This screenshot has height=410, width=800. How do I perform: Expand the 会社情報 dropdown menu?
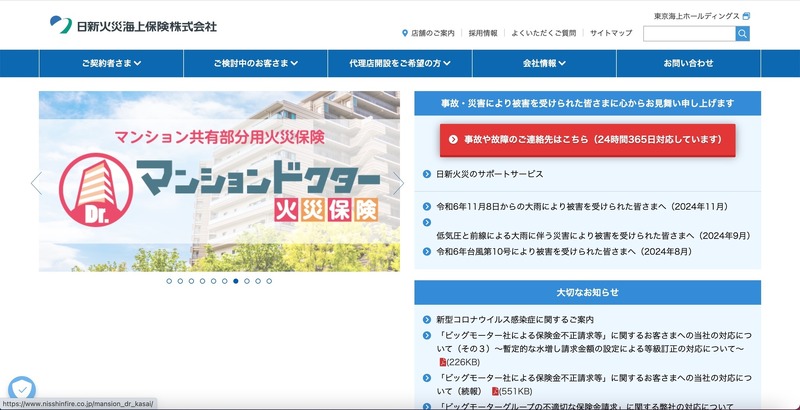[x=543, y=63]
